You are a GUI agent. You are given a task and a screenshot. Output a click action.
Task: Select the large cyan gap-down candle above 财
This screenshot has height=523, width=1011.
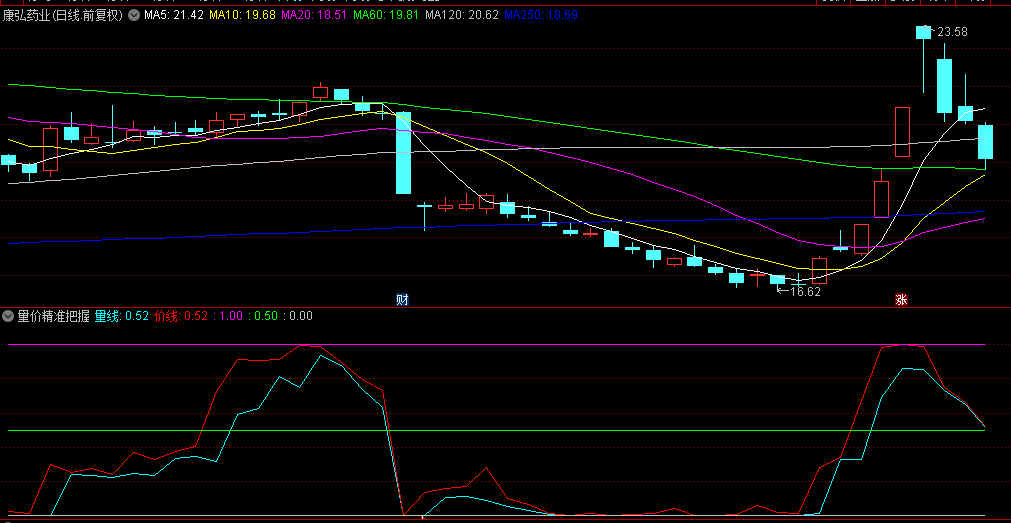403,153
